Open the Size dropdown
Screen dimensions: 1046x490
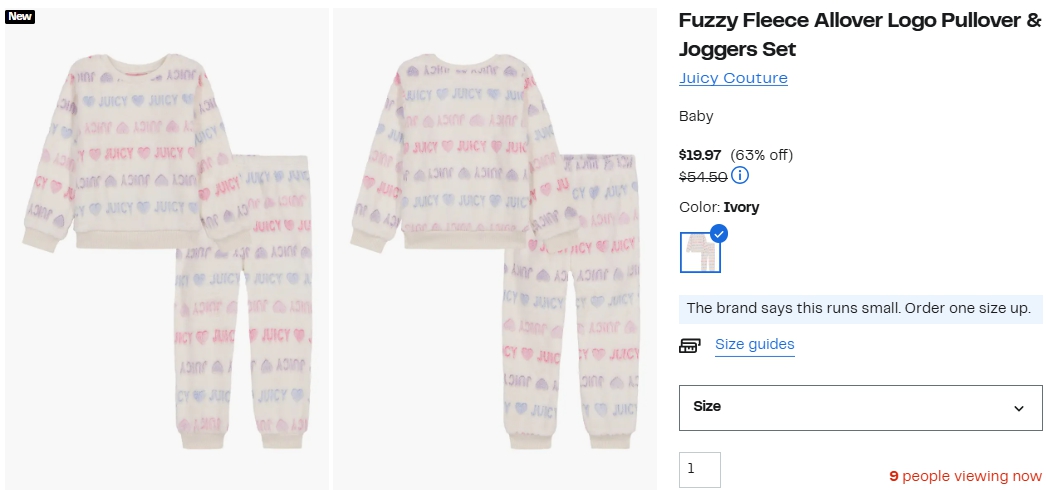861,407
